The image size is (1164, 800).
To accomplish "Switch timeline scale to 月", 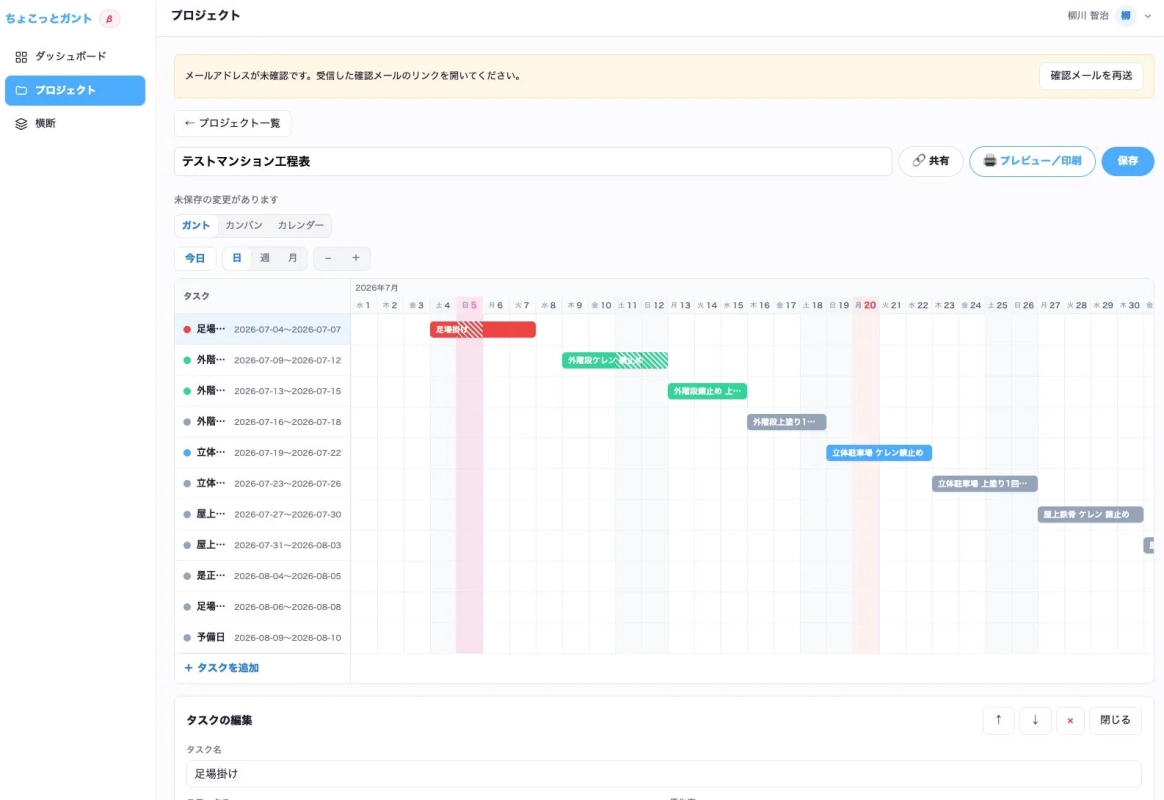I will pyautogui.click(x=292, y=258).
